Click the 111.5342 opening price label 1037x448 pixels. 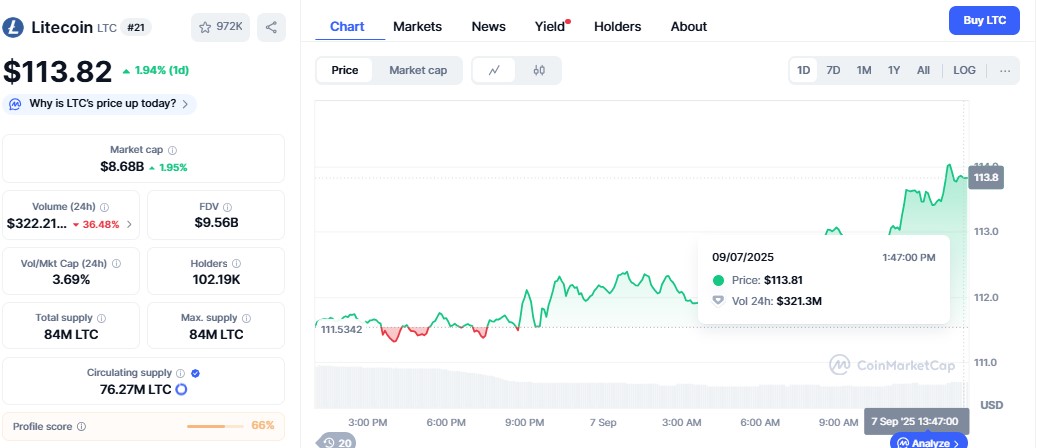click(341, 329)
